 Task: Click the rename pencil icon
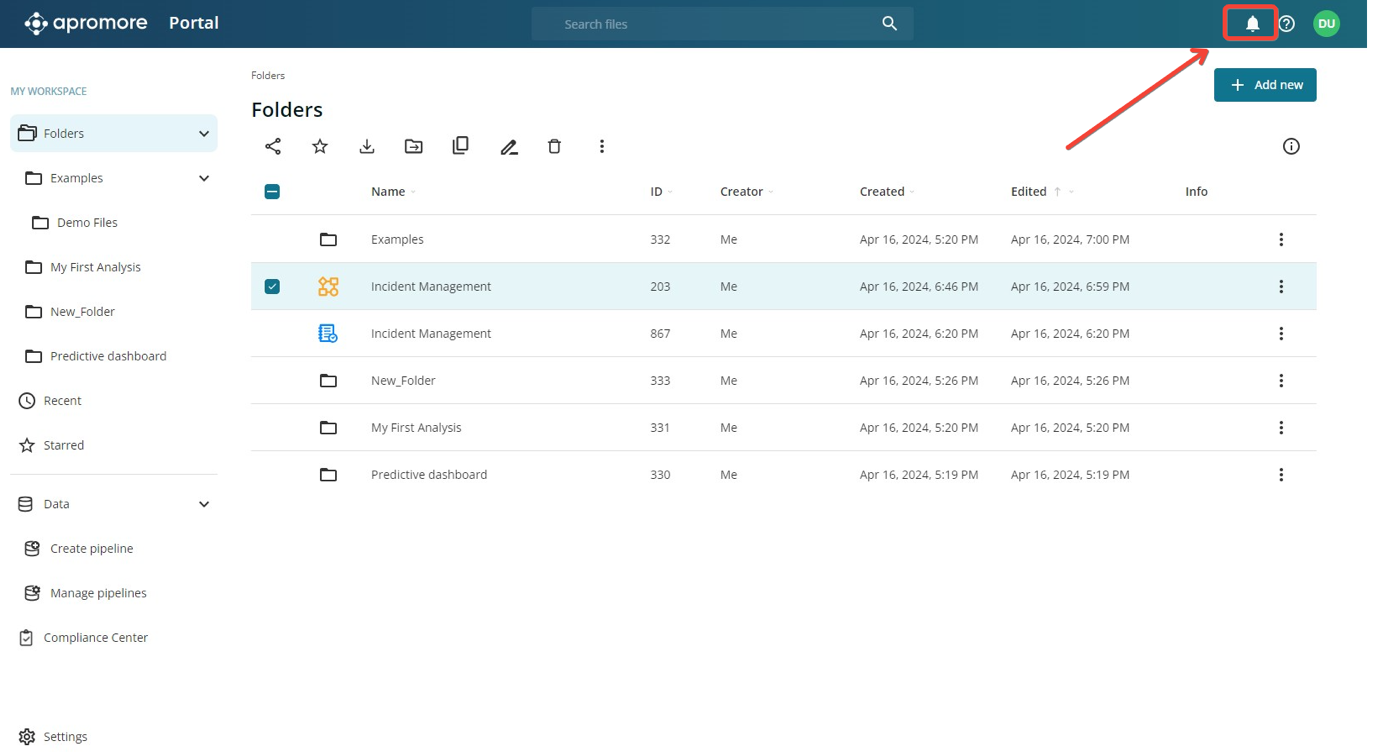tap(508, 147)
